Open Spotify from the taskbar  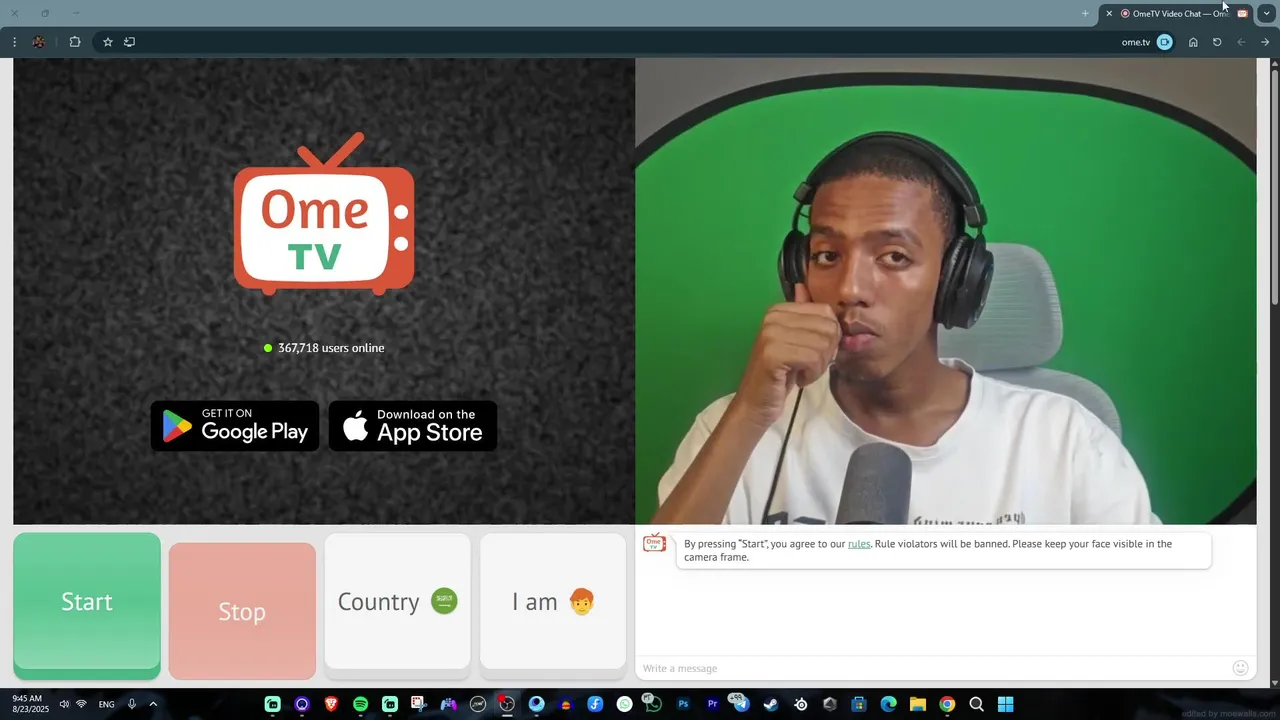pyautogui.click(x=360, y=704)
